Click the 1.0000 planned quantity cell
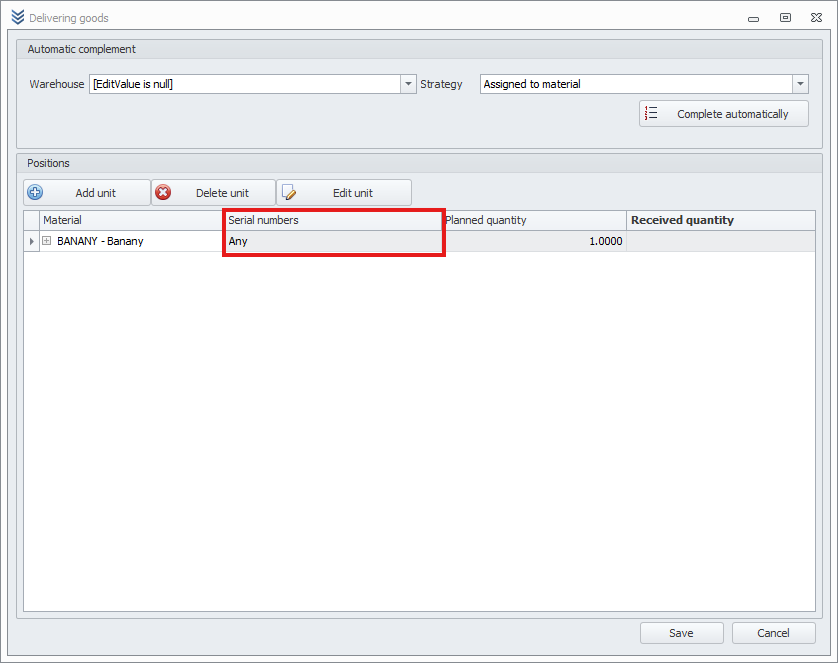The height and width of the screenshot is (663, 838). (534, 241)
